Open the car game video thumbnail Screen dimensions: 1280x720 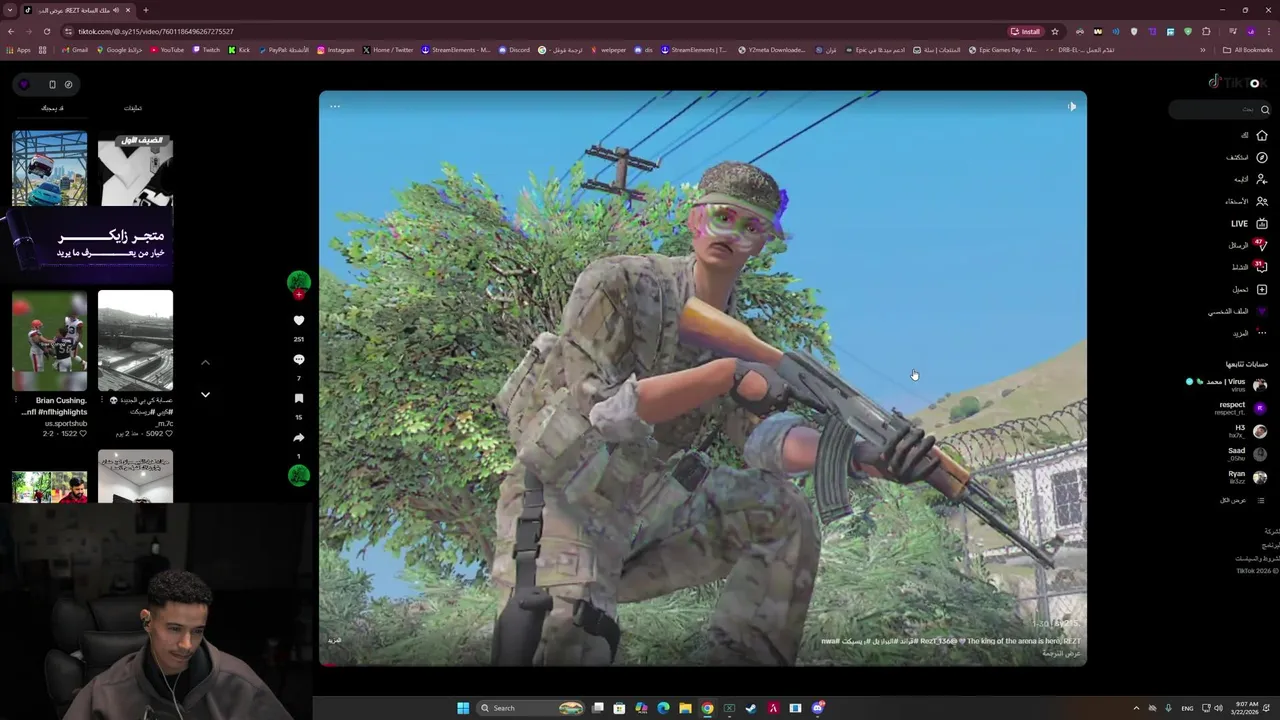click(49, 168)
